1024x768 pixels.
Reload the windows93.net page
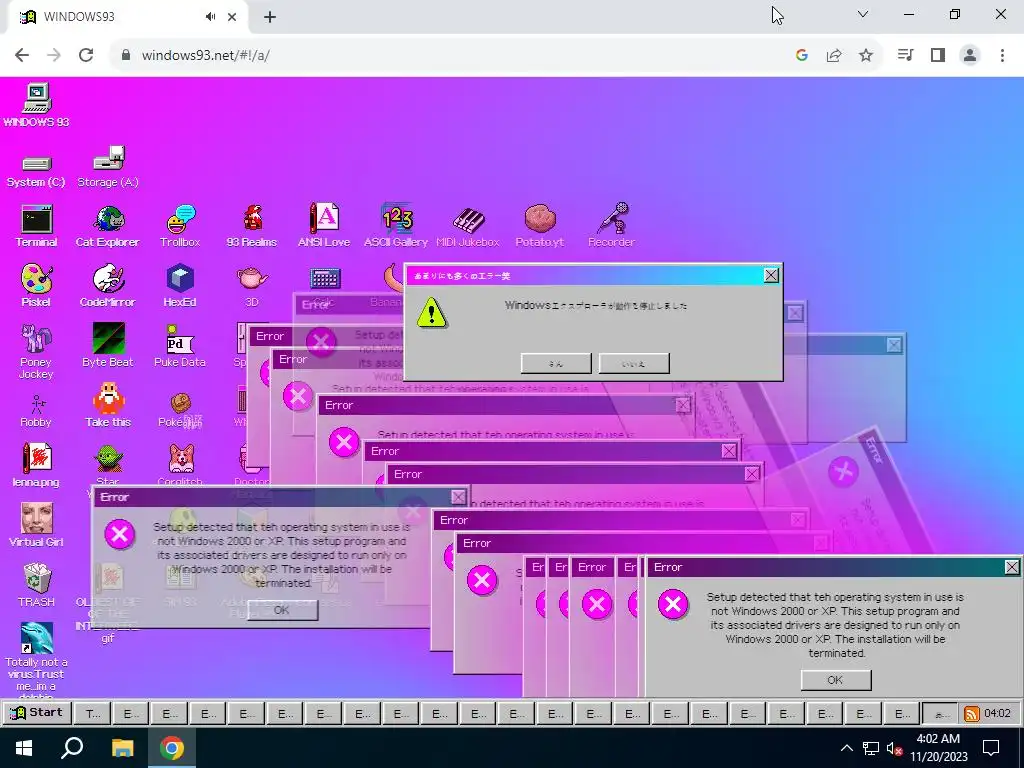coord(86,55)
